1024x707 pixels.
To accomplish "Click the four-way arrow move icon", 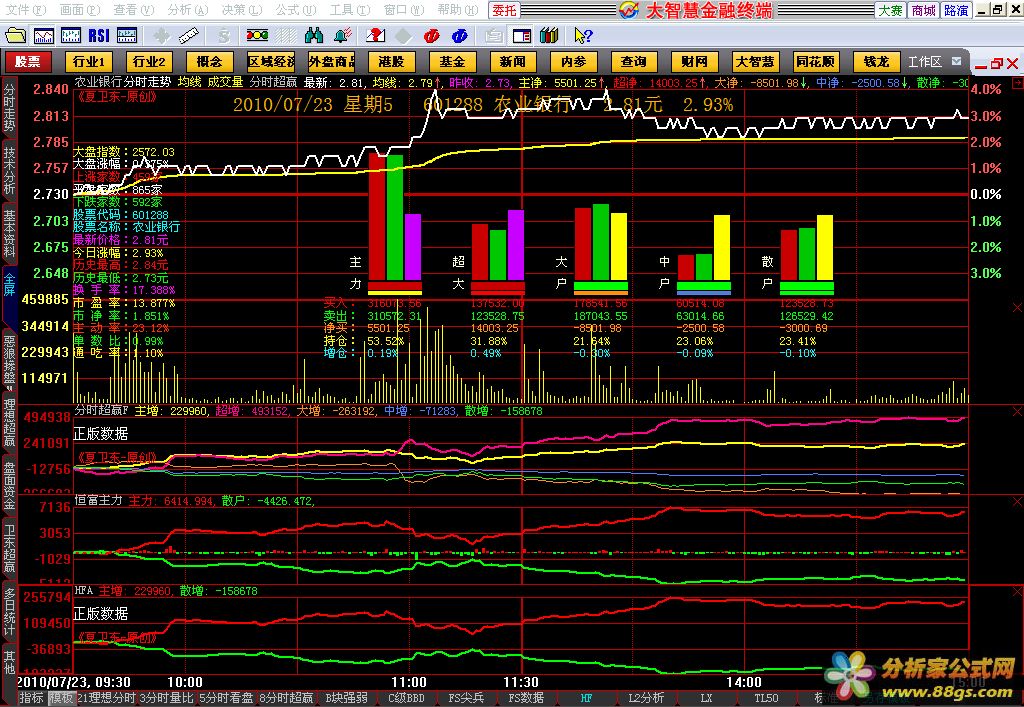I will click(x=161, y=36).
